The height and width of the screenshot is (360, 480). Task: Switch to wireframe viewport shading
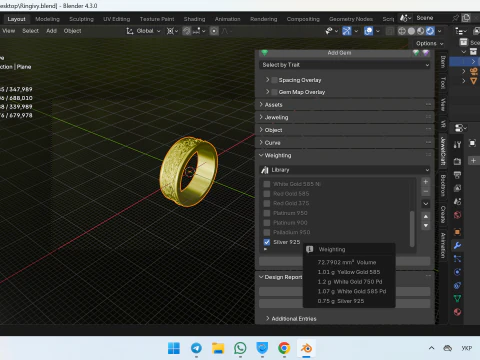(402, 31)
